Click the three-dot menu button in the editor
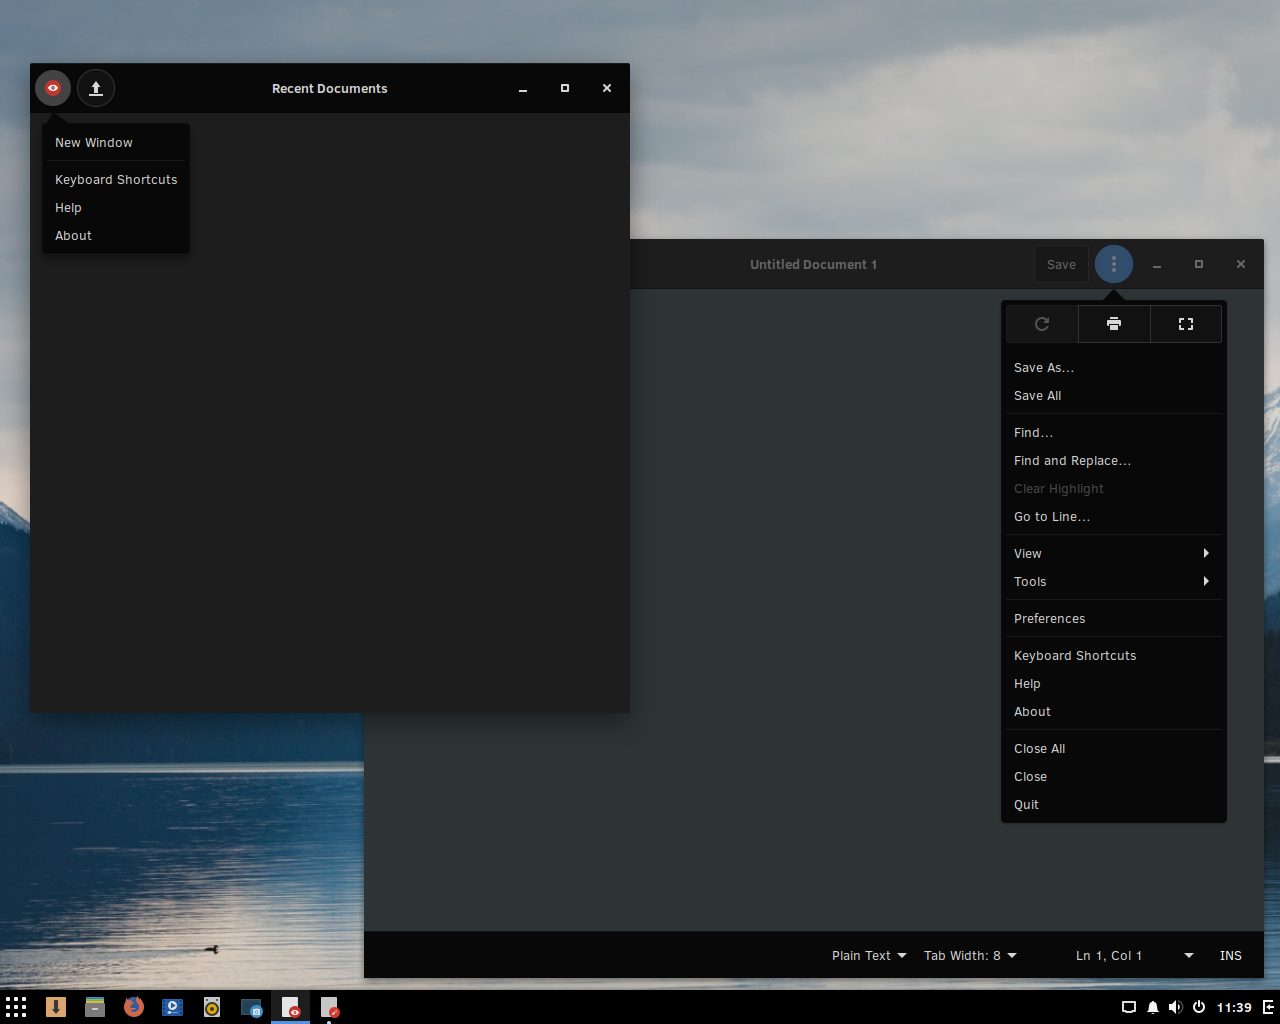The image size is (1280, 1024). pyautogui.click(x=1114, y=264)
